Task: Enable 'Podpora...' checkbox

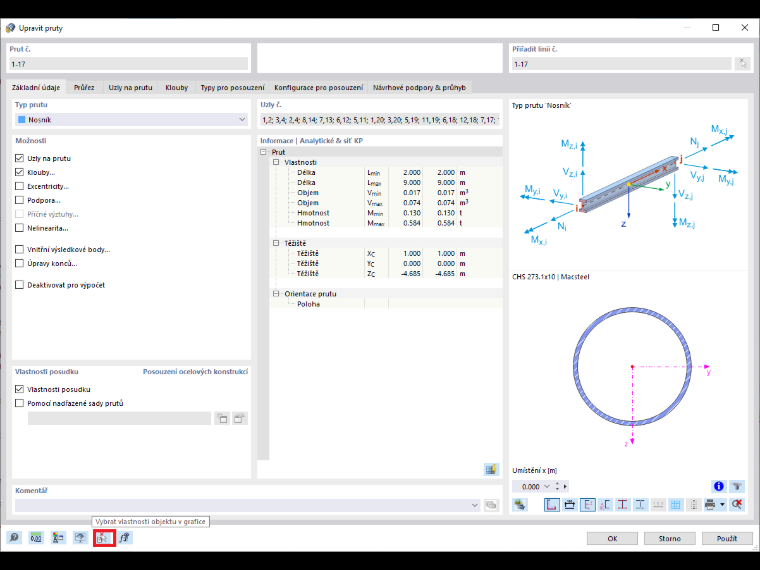Action: pos(19,200)
